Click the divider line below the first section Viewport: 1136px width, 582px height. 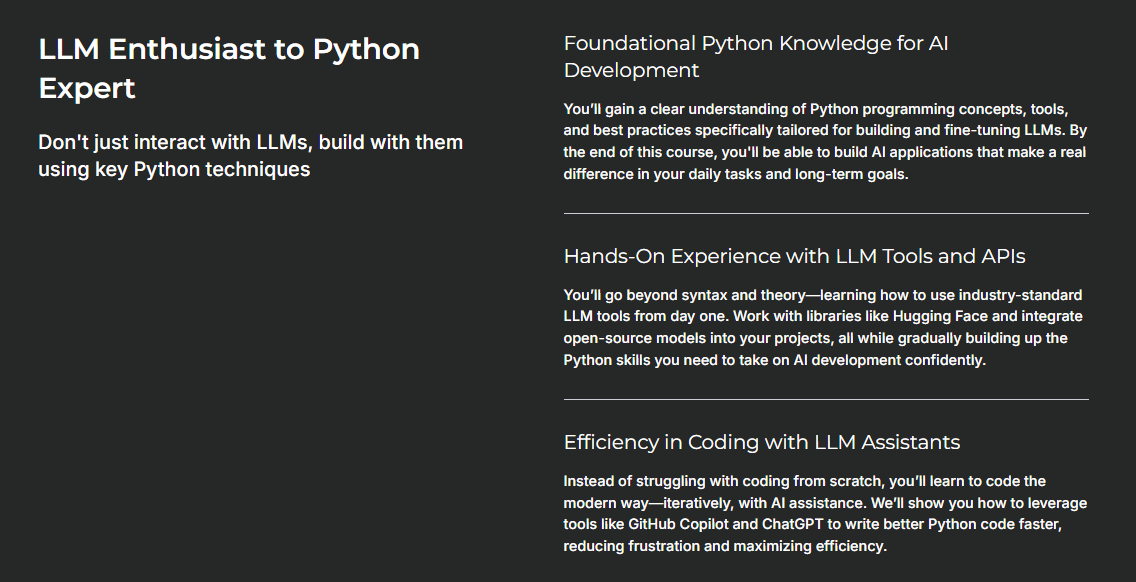[x=826, y=212]
